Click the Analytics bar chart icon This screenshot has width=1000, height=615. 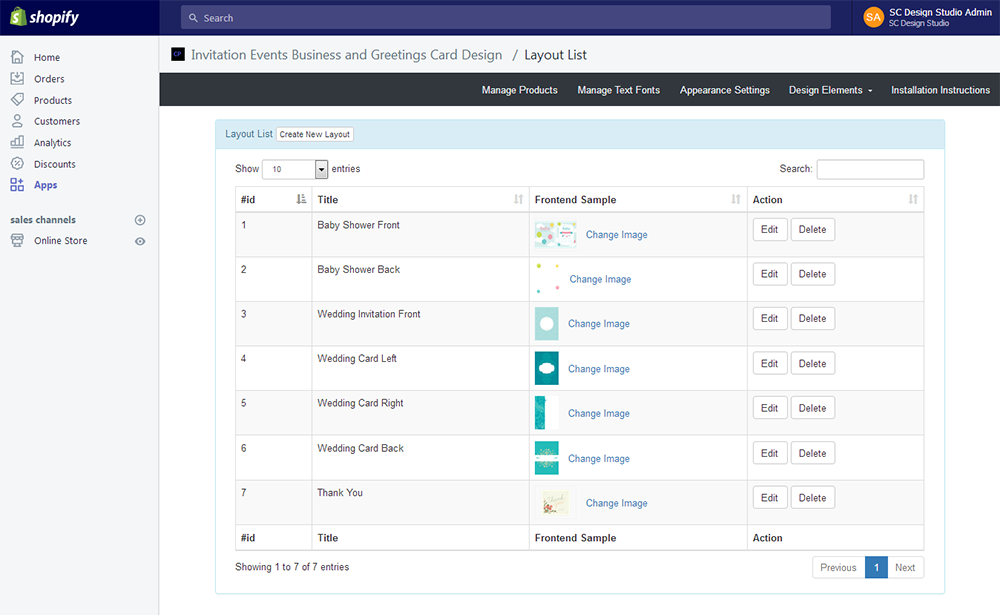click(17, 142)
